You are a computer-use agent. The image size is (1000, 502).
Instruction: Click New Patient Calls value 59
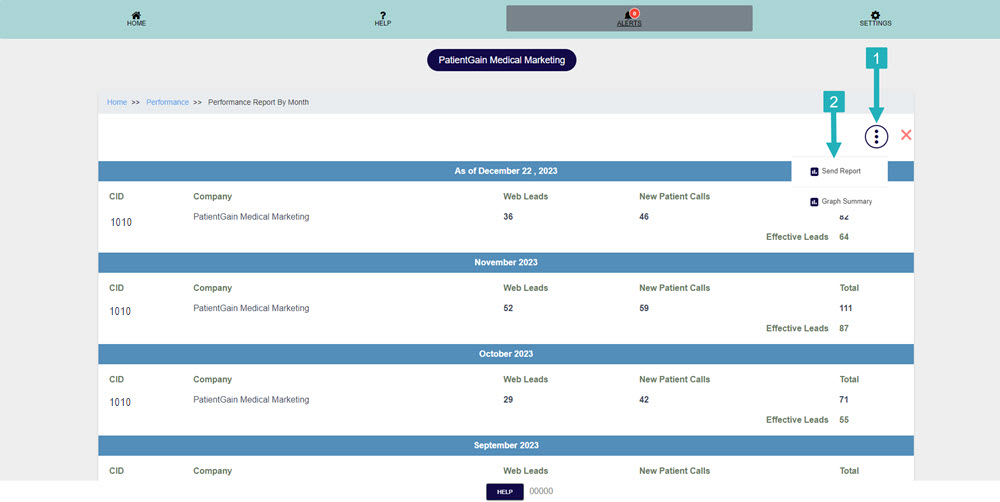(643, 308)
